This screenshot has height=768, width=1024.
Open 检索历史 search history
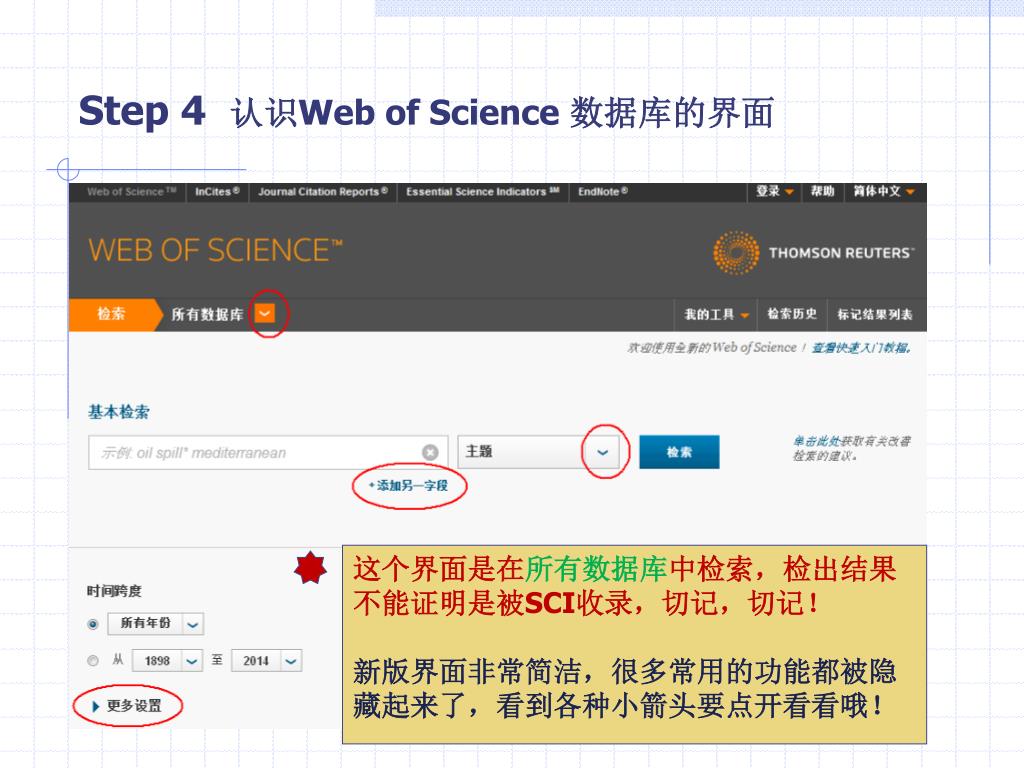pyautogui.click(x=792, y=314)
